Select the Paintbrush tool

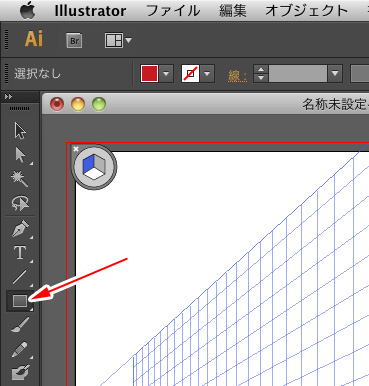coord(20,325)
